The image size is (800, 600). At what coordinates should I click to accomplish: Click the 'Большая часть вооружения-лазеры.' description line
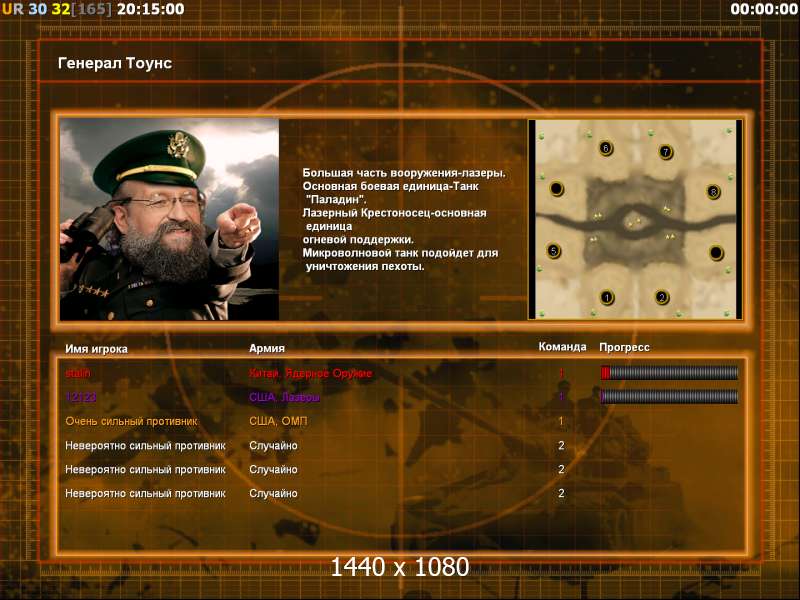point(404,173)
